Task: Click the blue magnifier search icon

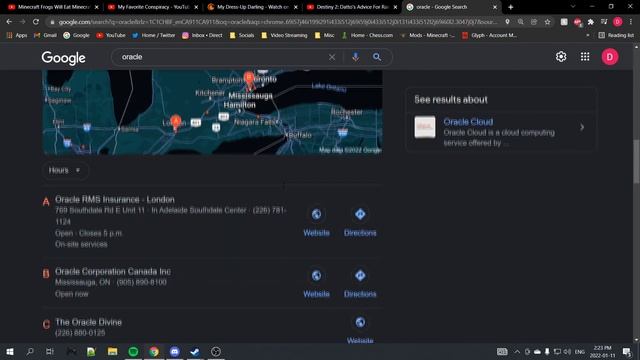Action: tap(377, 57)
